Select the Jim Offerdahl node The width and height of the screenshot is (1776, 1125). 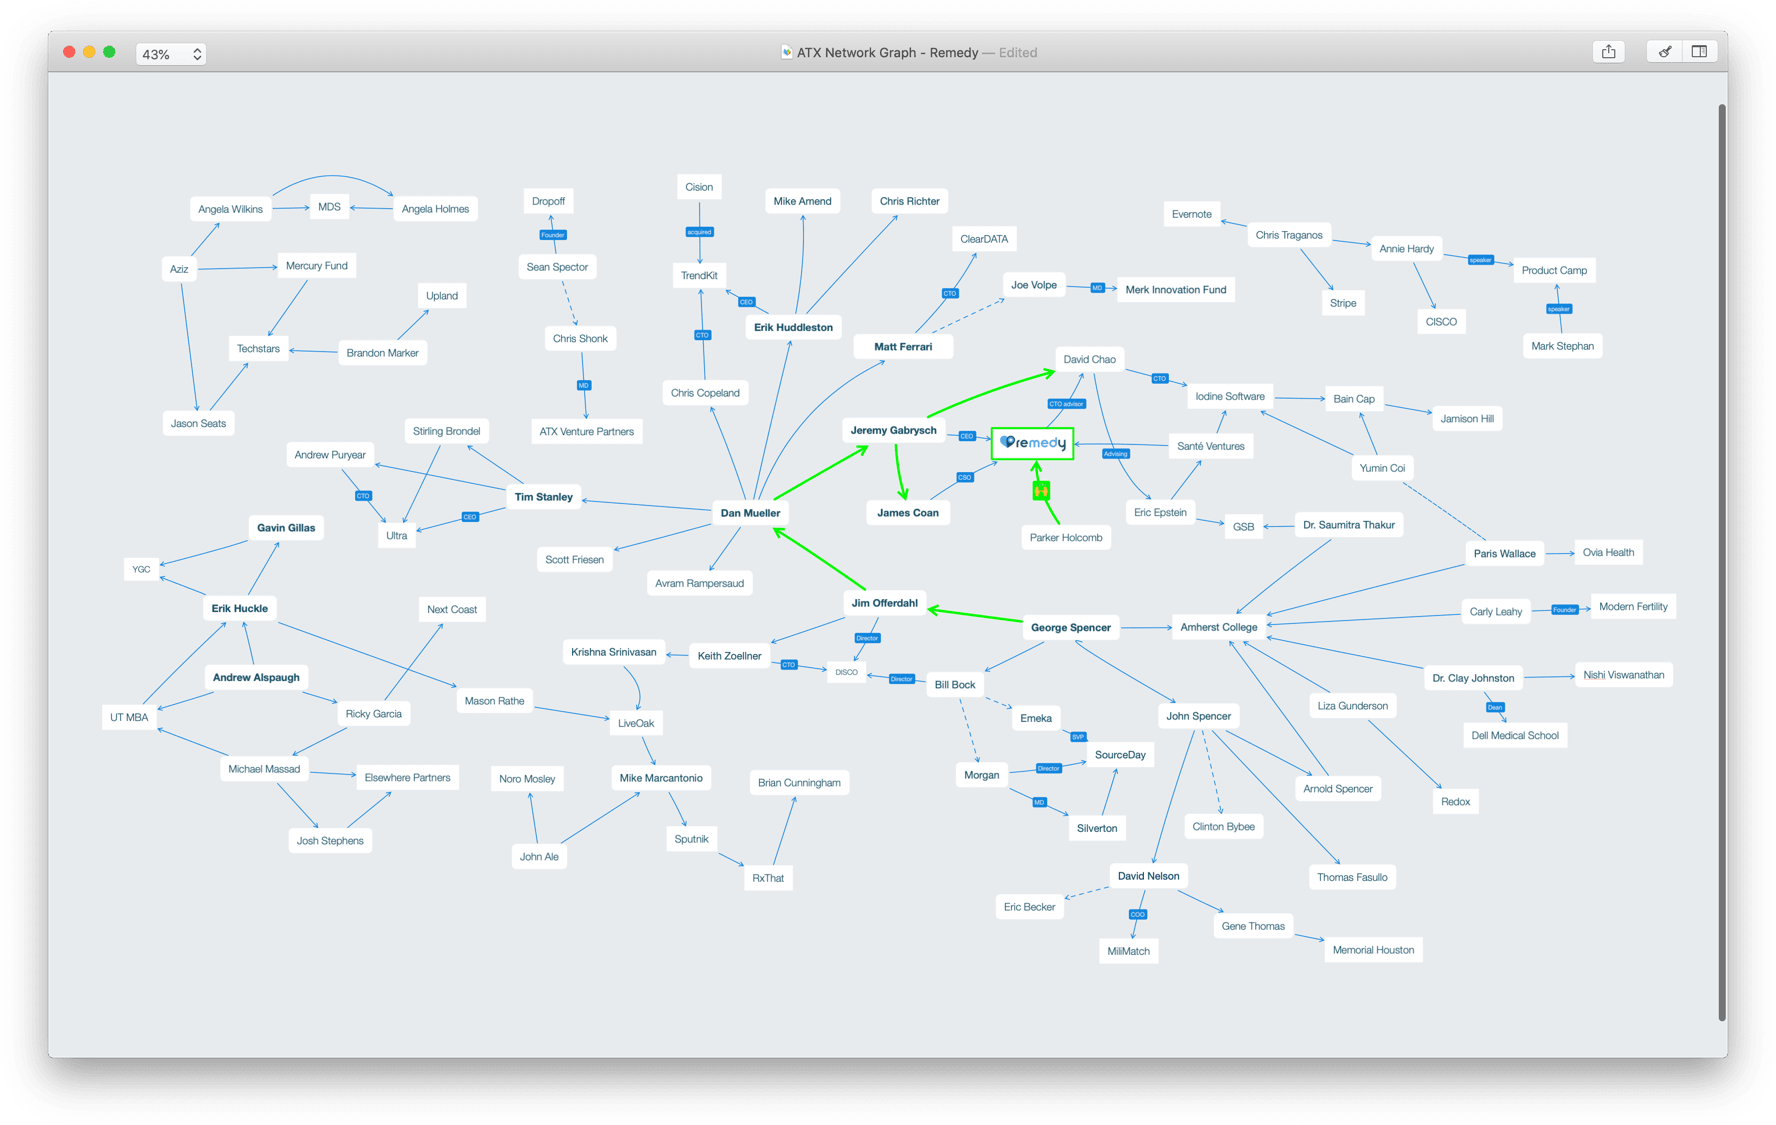pos(884,603)
